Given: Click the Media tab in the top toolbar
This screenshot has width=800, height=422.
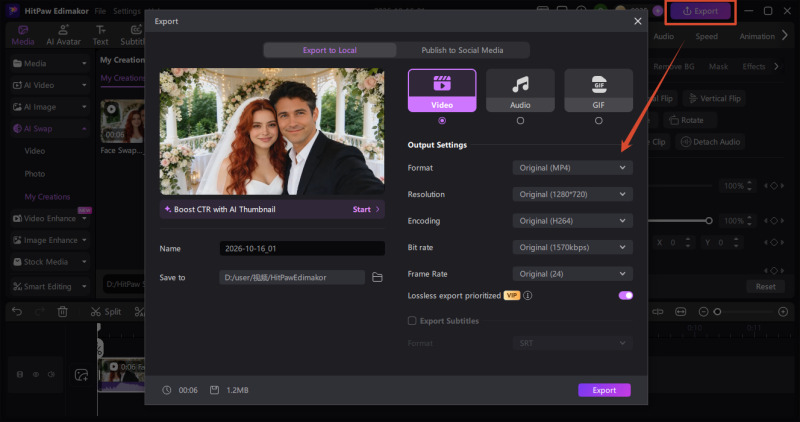Looking at the screenshot, I should [23, 36].
